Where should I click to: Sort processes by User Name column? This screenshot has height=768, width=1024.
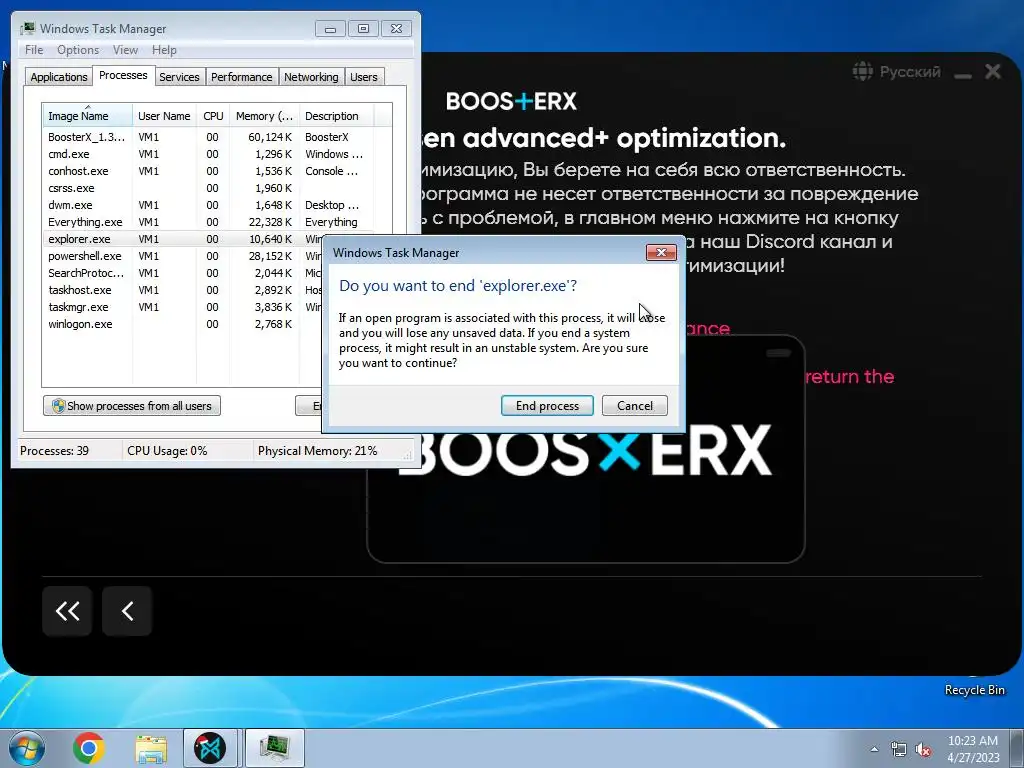pos(164,116)
